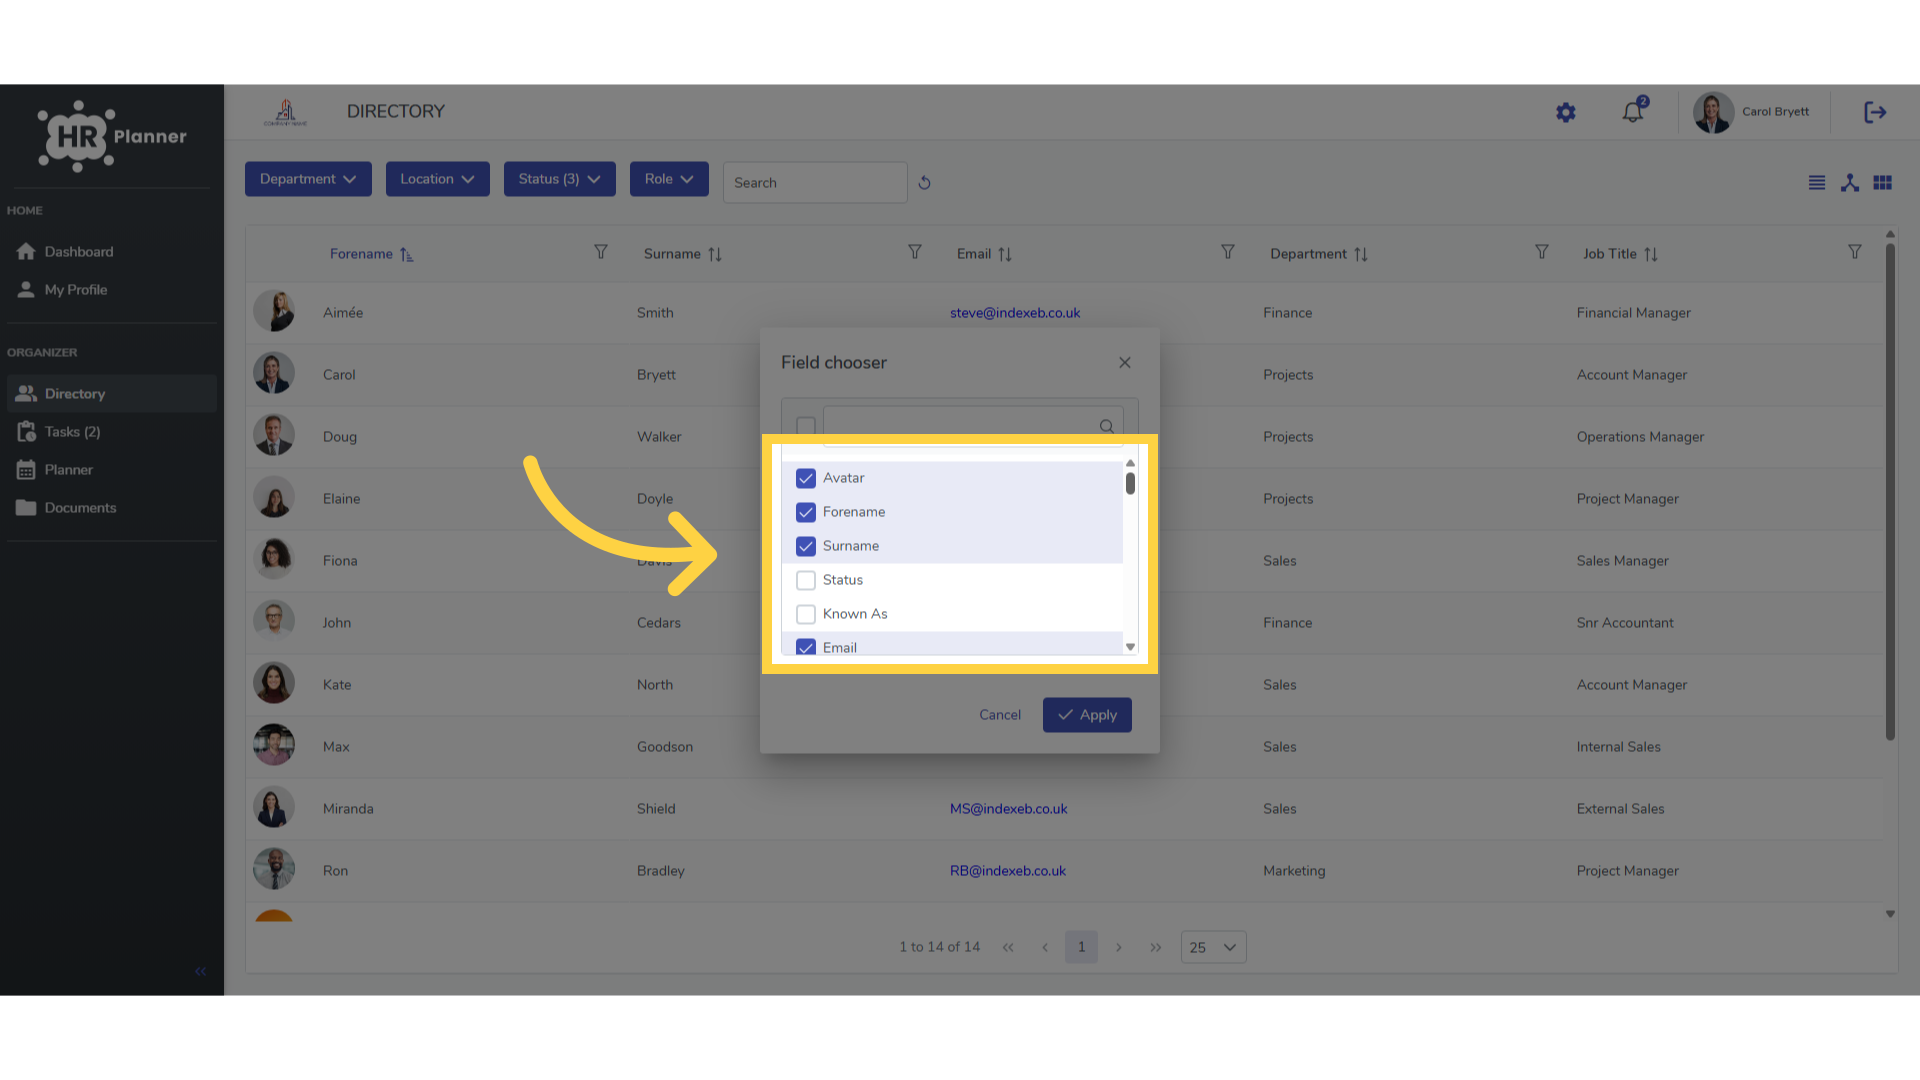The width and height of the screenshot is (1920, 1080).
Task: Open settings via the gear icon
Action: pyautogui.click(x=1566, y=113)
